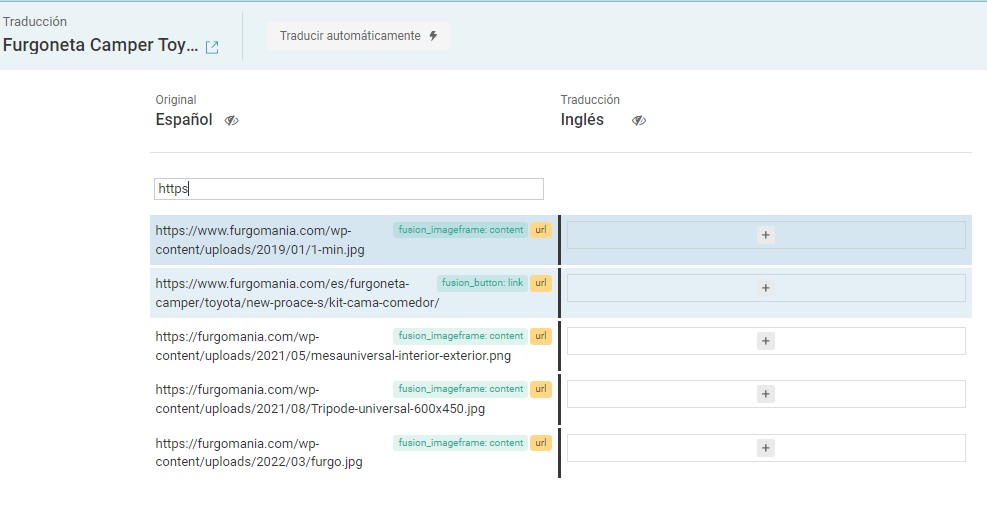987x532 pixels.
Task: Toggle the eye icon next to Español
Action: pos(231,120)
